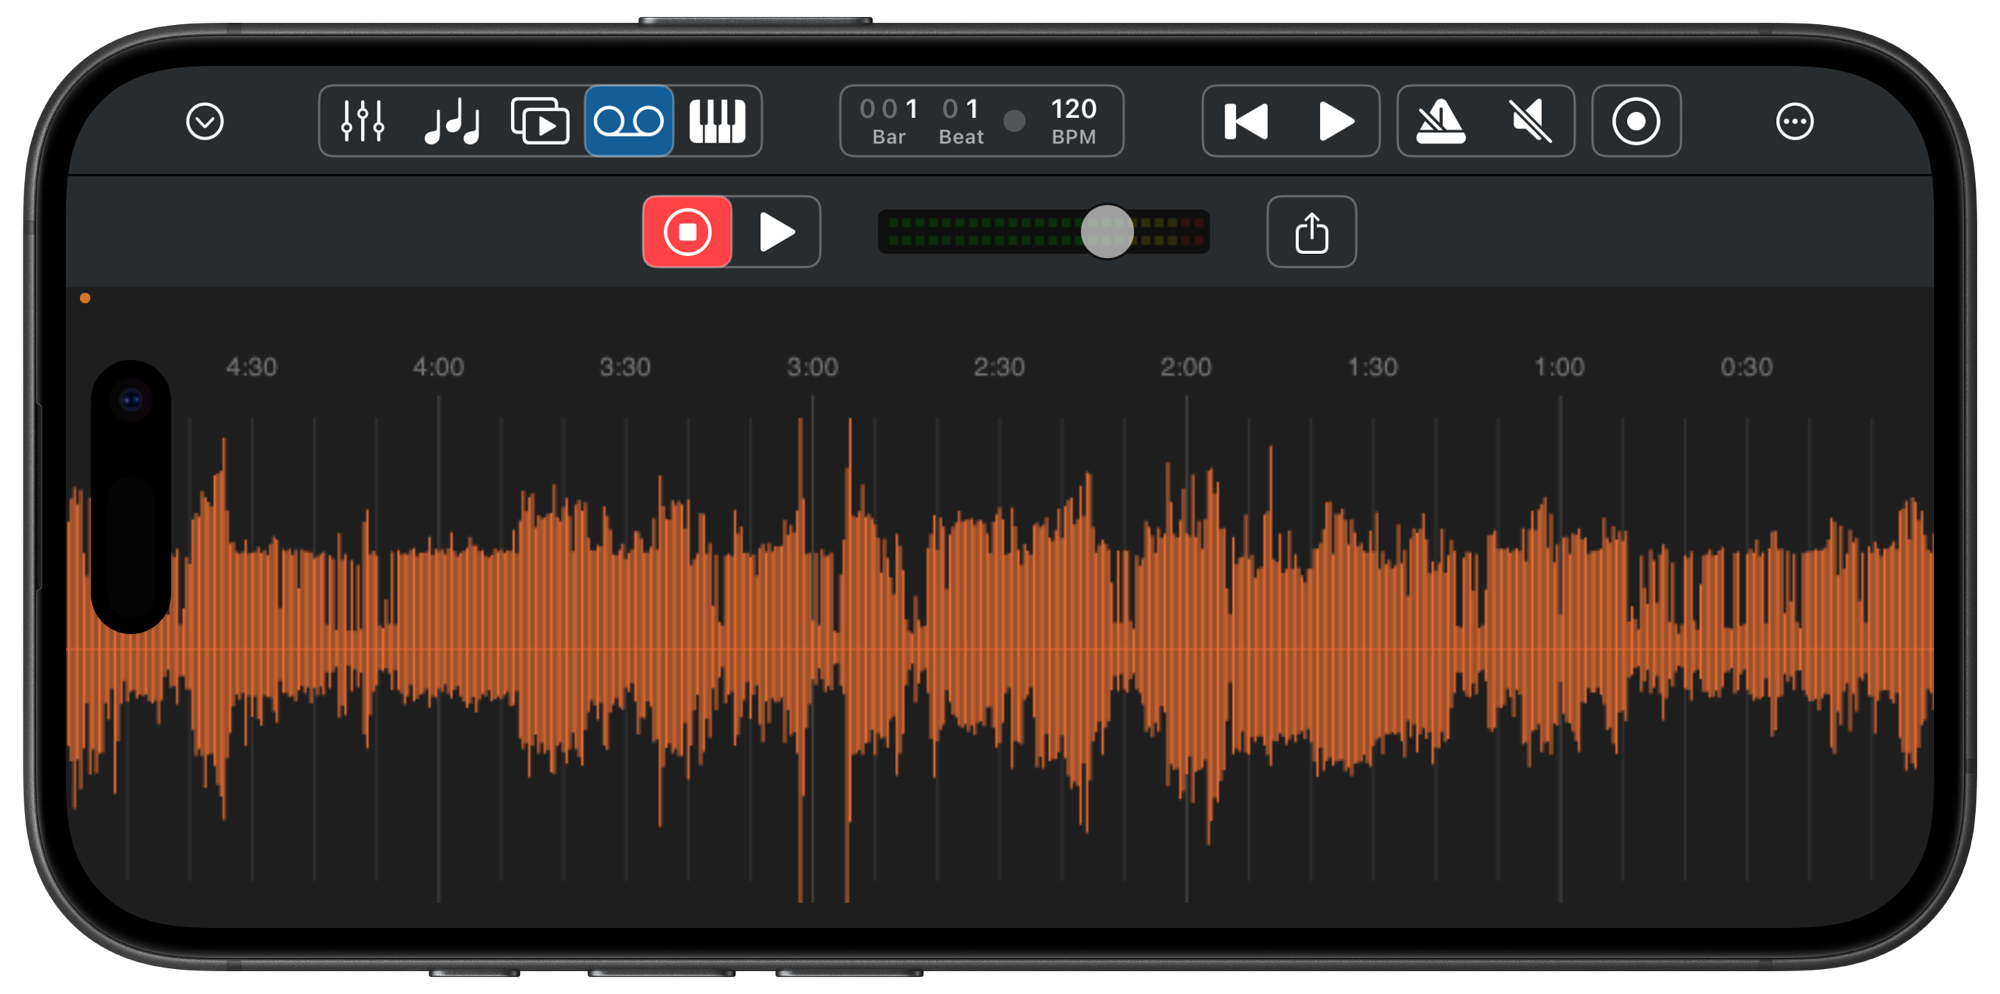Select the tape recorder view
Screen dimensions: 2000x994
[x=629, y=121]
